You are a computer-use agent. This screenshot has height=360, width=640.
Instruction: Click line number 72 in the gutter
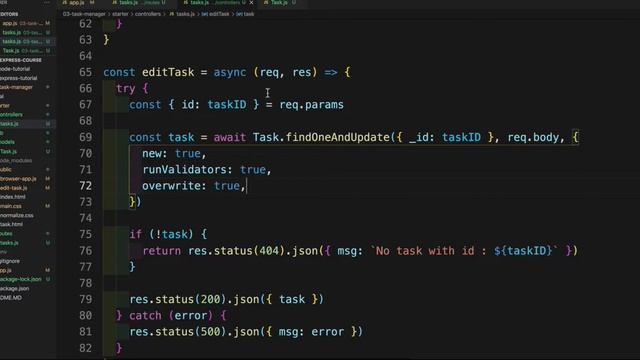(x=85, y=186)
